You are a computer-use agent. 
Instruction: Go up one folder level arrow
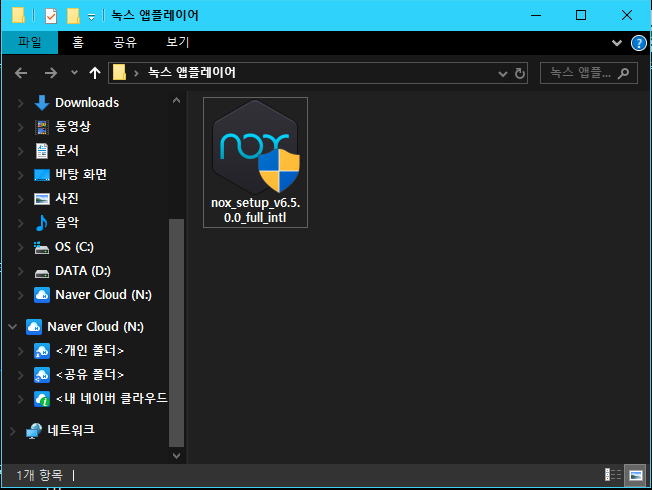click(x=95, y=73)
